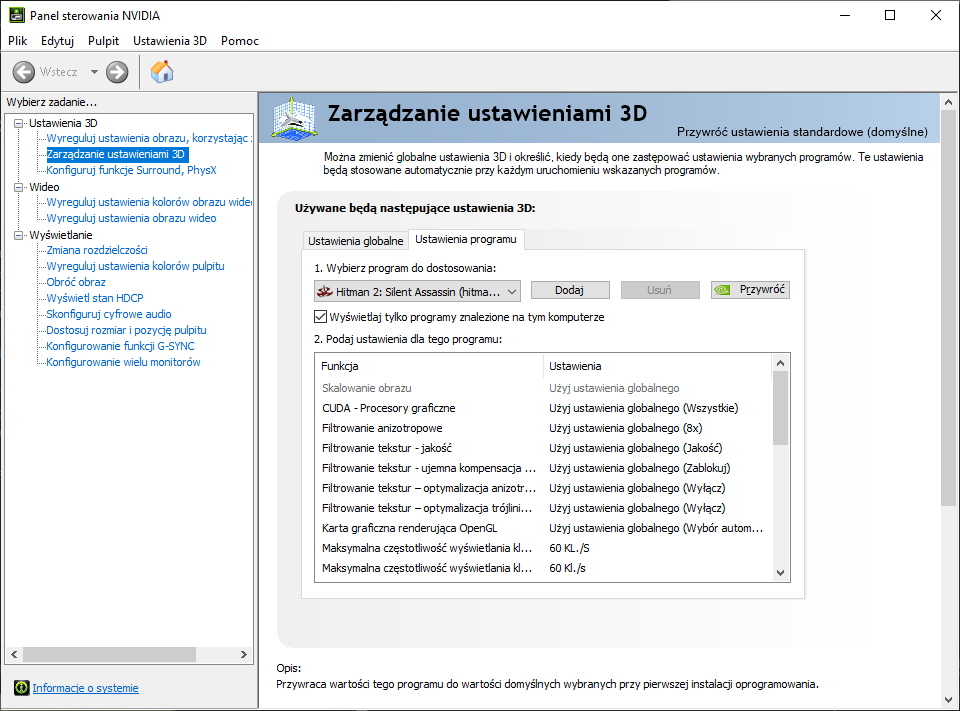Switch to Ustawienia globalne tab
This screenshot has width=960, height=711.
click(x=356, y=241)
